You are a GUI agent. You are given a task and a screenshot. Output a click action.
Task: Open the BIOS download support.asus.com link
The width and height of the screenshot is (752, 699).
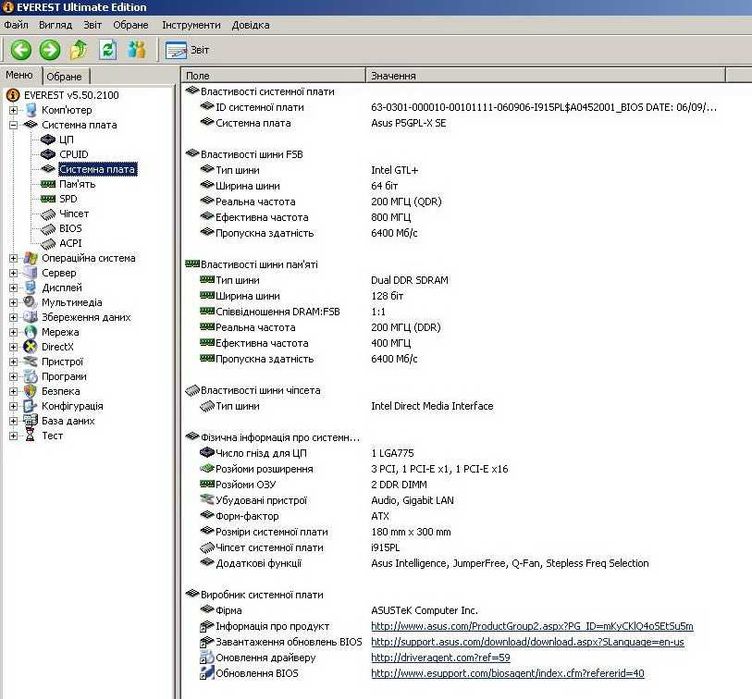click(528, 642)
